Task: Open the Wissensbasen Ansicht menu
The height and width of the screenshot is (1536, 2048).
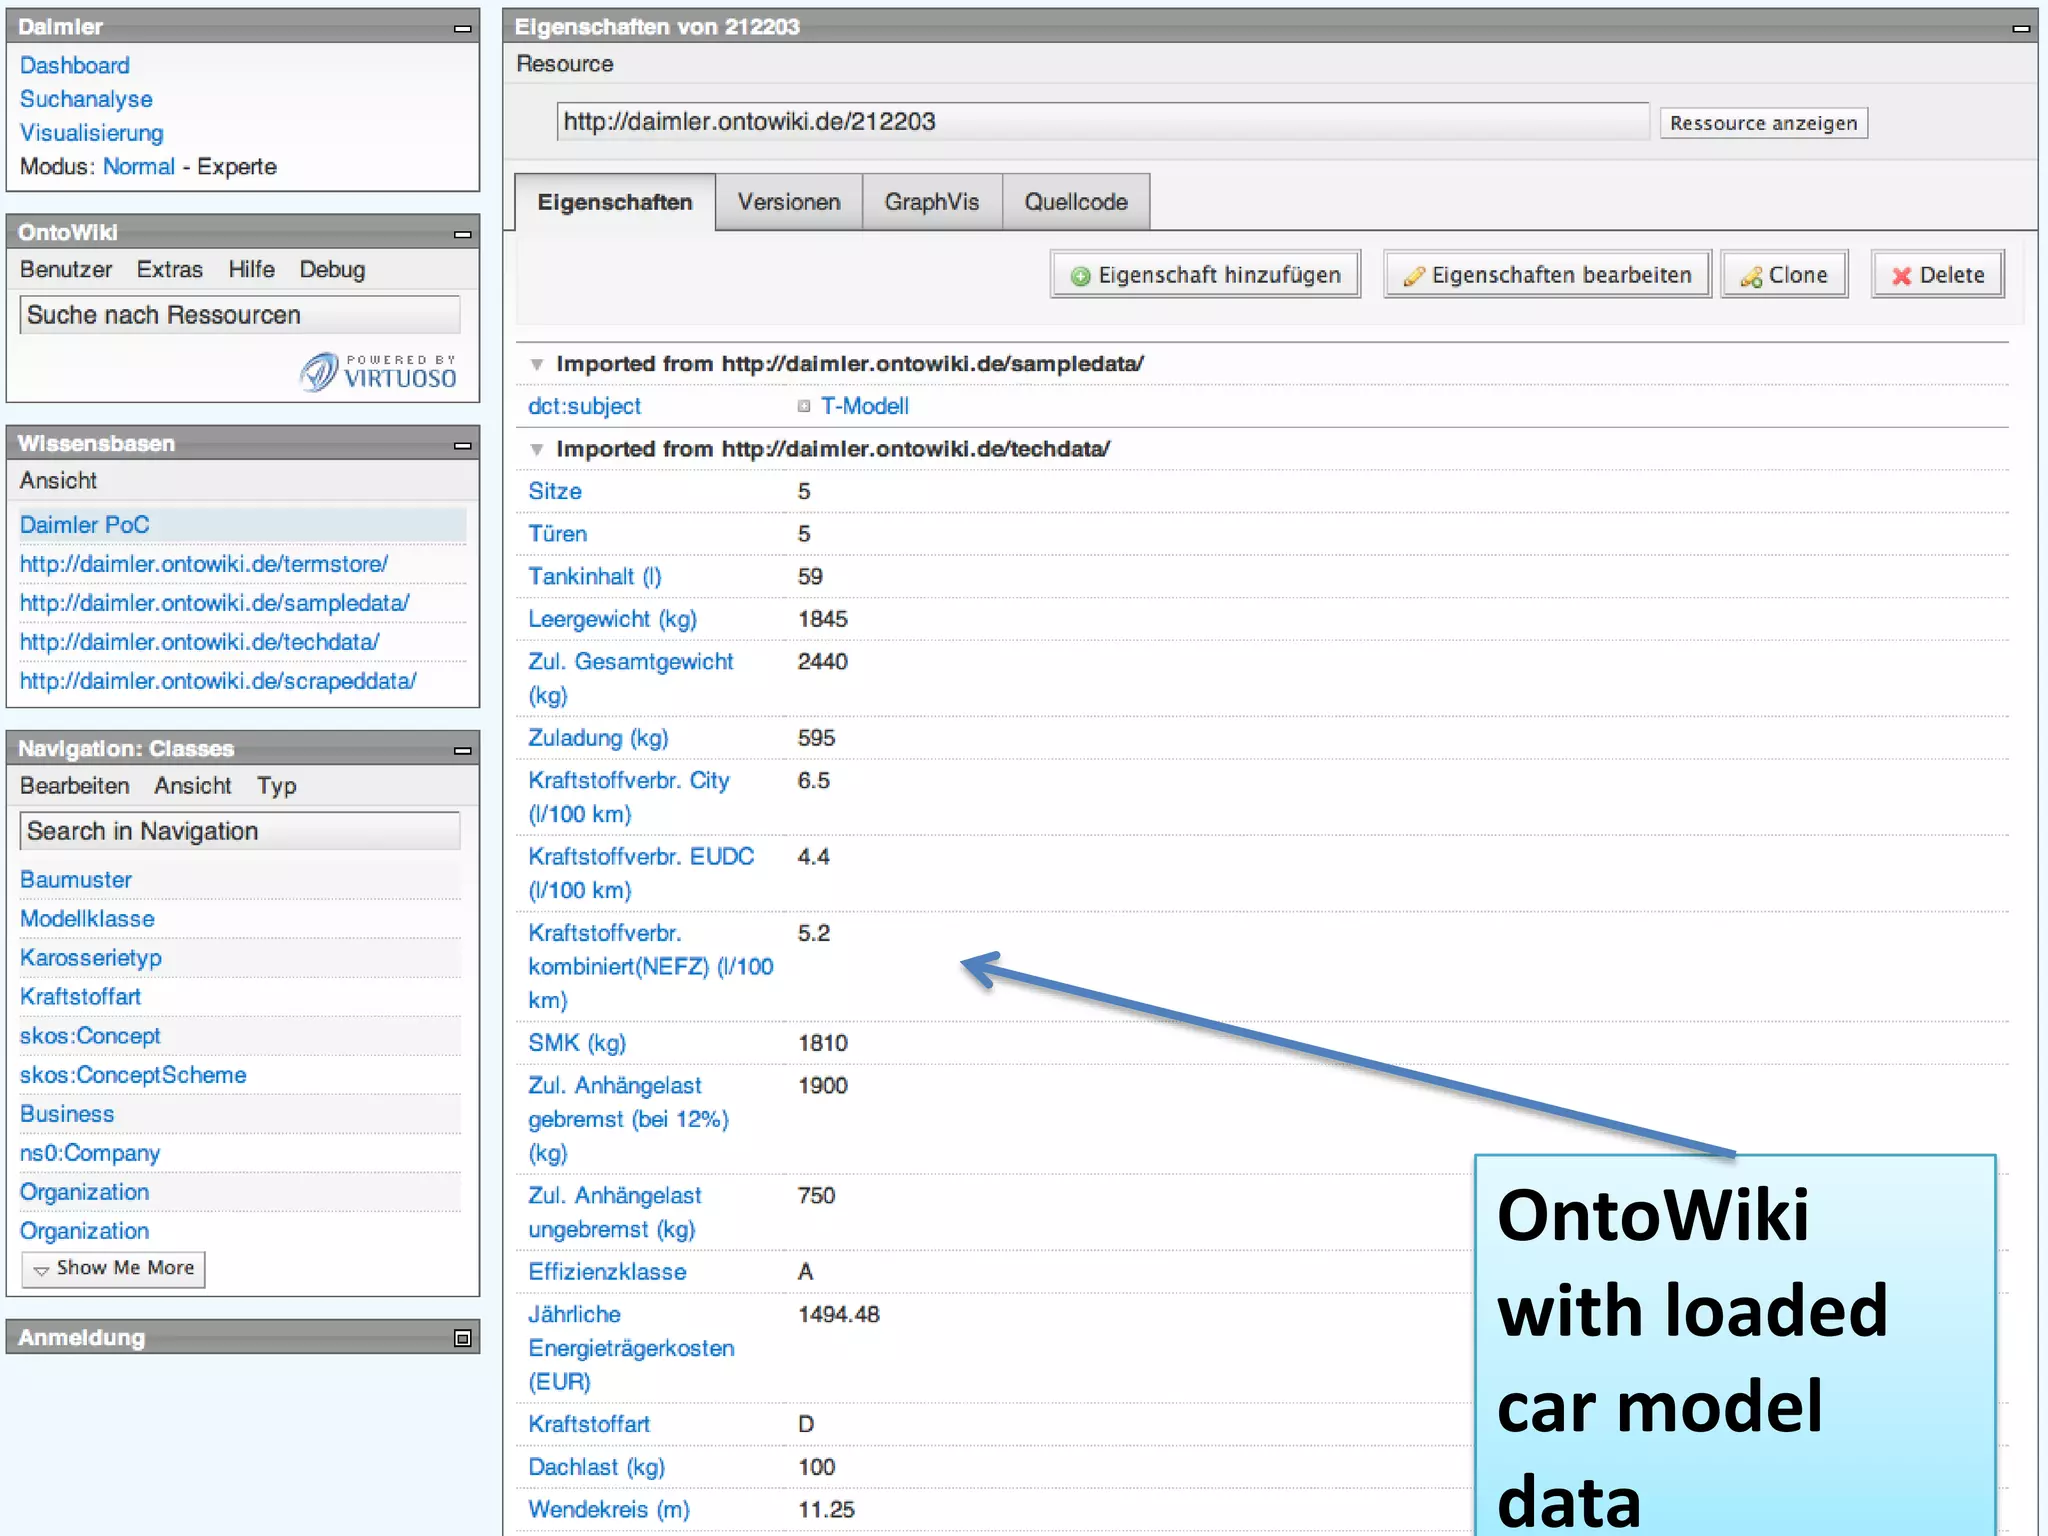Action: (x=59, y=481)
